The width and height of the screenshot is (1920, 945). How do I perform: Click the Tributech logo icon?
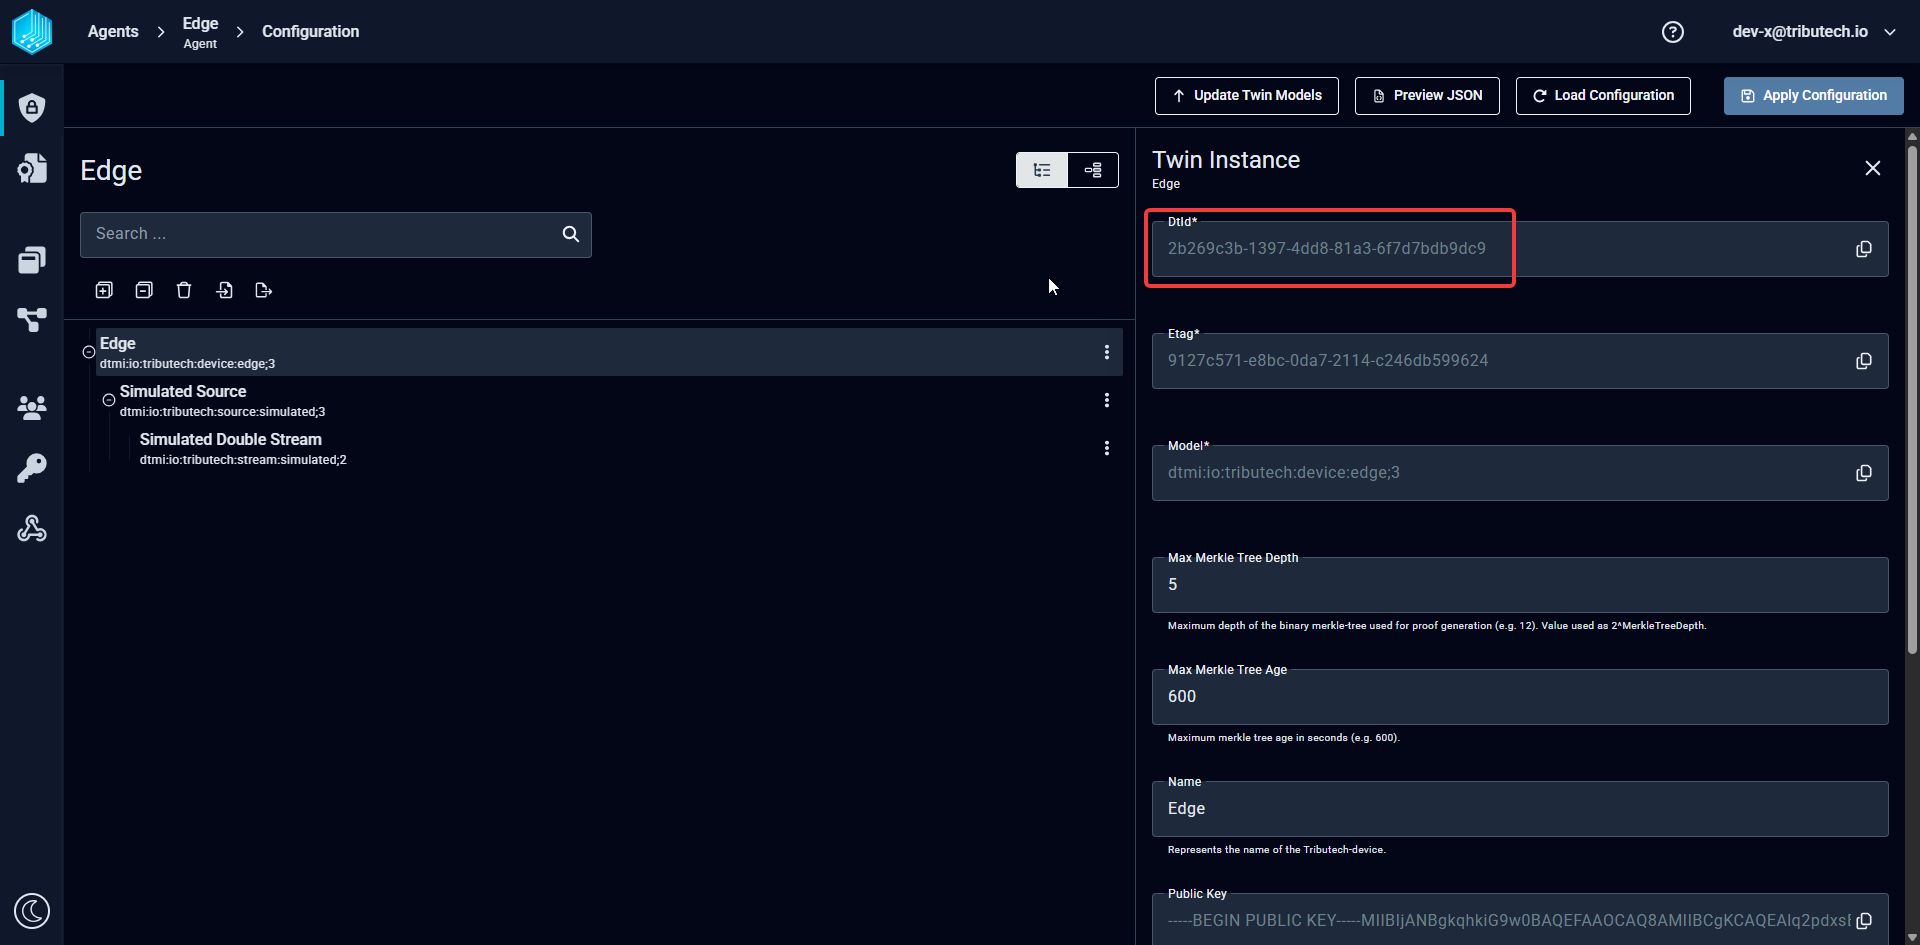32,31
